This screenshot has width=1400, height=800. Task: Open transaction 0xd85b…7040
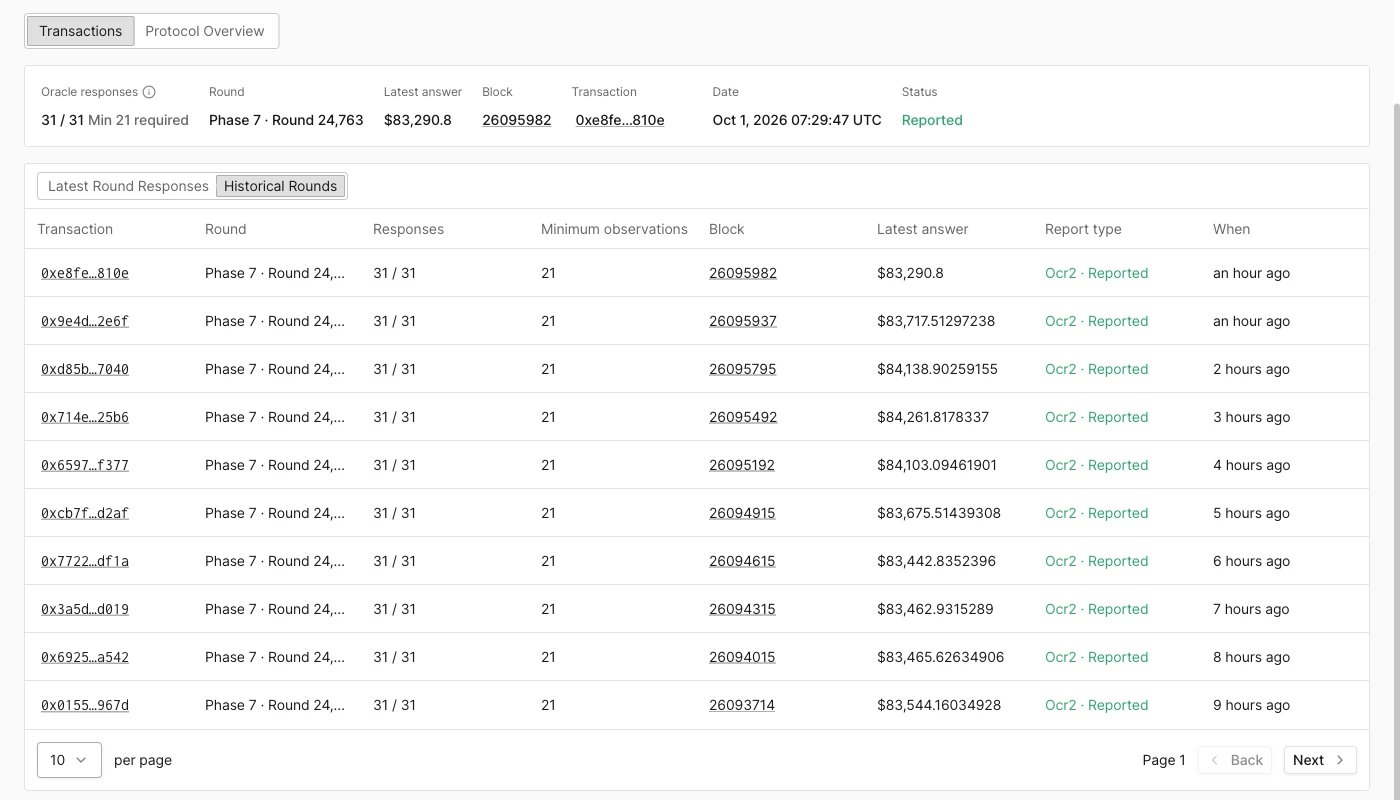(85, 369)
